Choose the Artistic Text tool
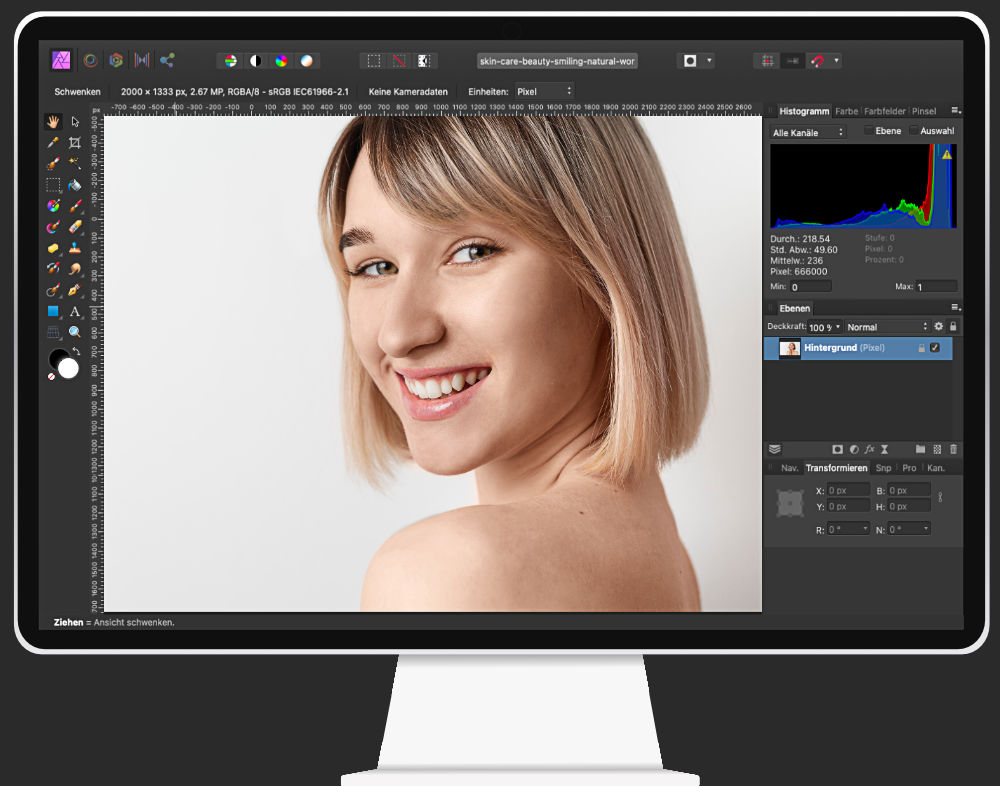The image size is (1000, 786). (74, 312)
